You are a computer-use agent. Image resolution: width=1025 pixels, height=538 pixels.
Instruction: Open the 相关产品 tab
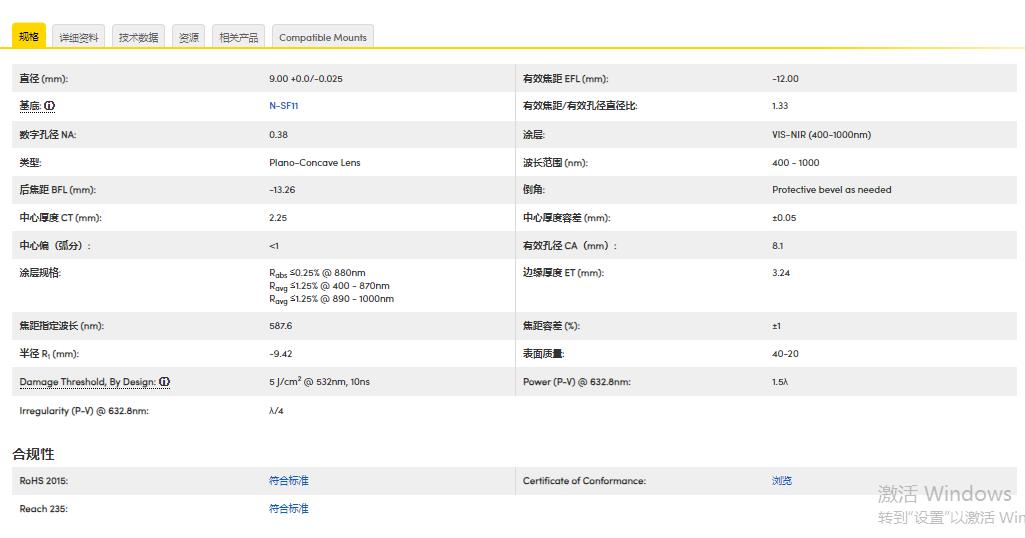(239, 37)
